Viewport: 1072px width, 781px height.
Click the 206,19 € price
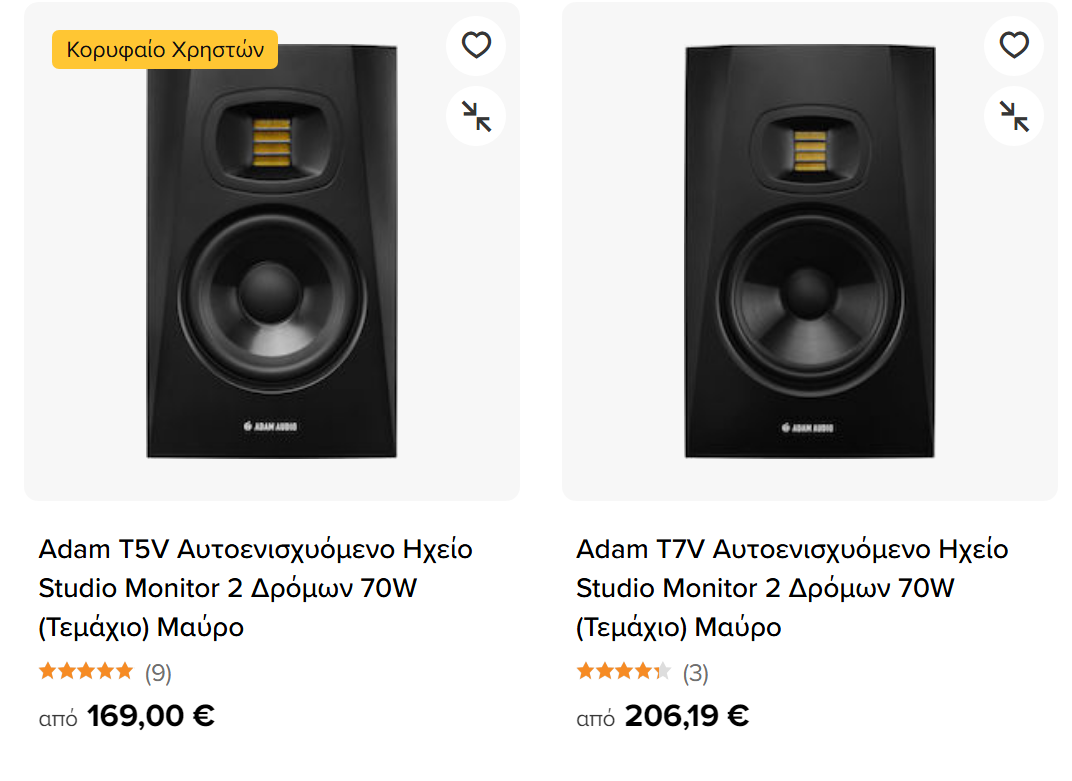point(687,716)
